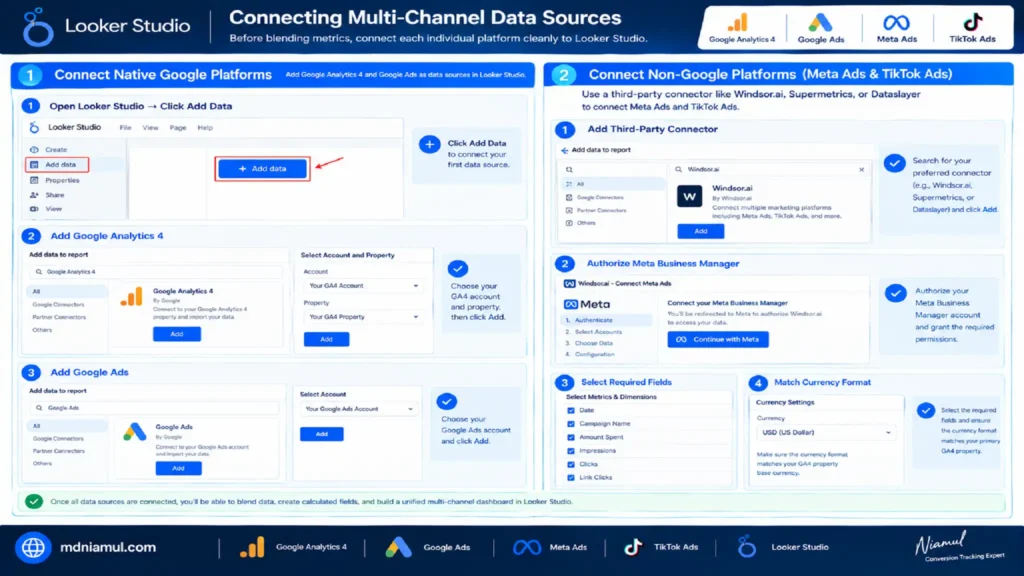Click the Properties icon in the Looker Studio sidebar

pos(34,180)
